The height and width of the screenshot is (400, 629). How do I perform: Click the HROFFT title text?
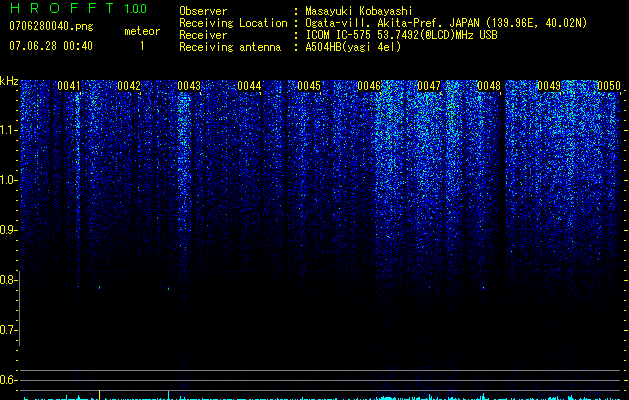61,8
